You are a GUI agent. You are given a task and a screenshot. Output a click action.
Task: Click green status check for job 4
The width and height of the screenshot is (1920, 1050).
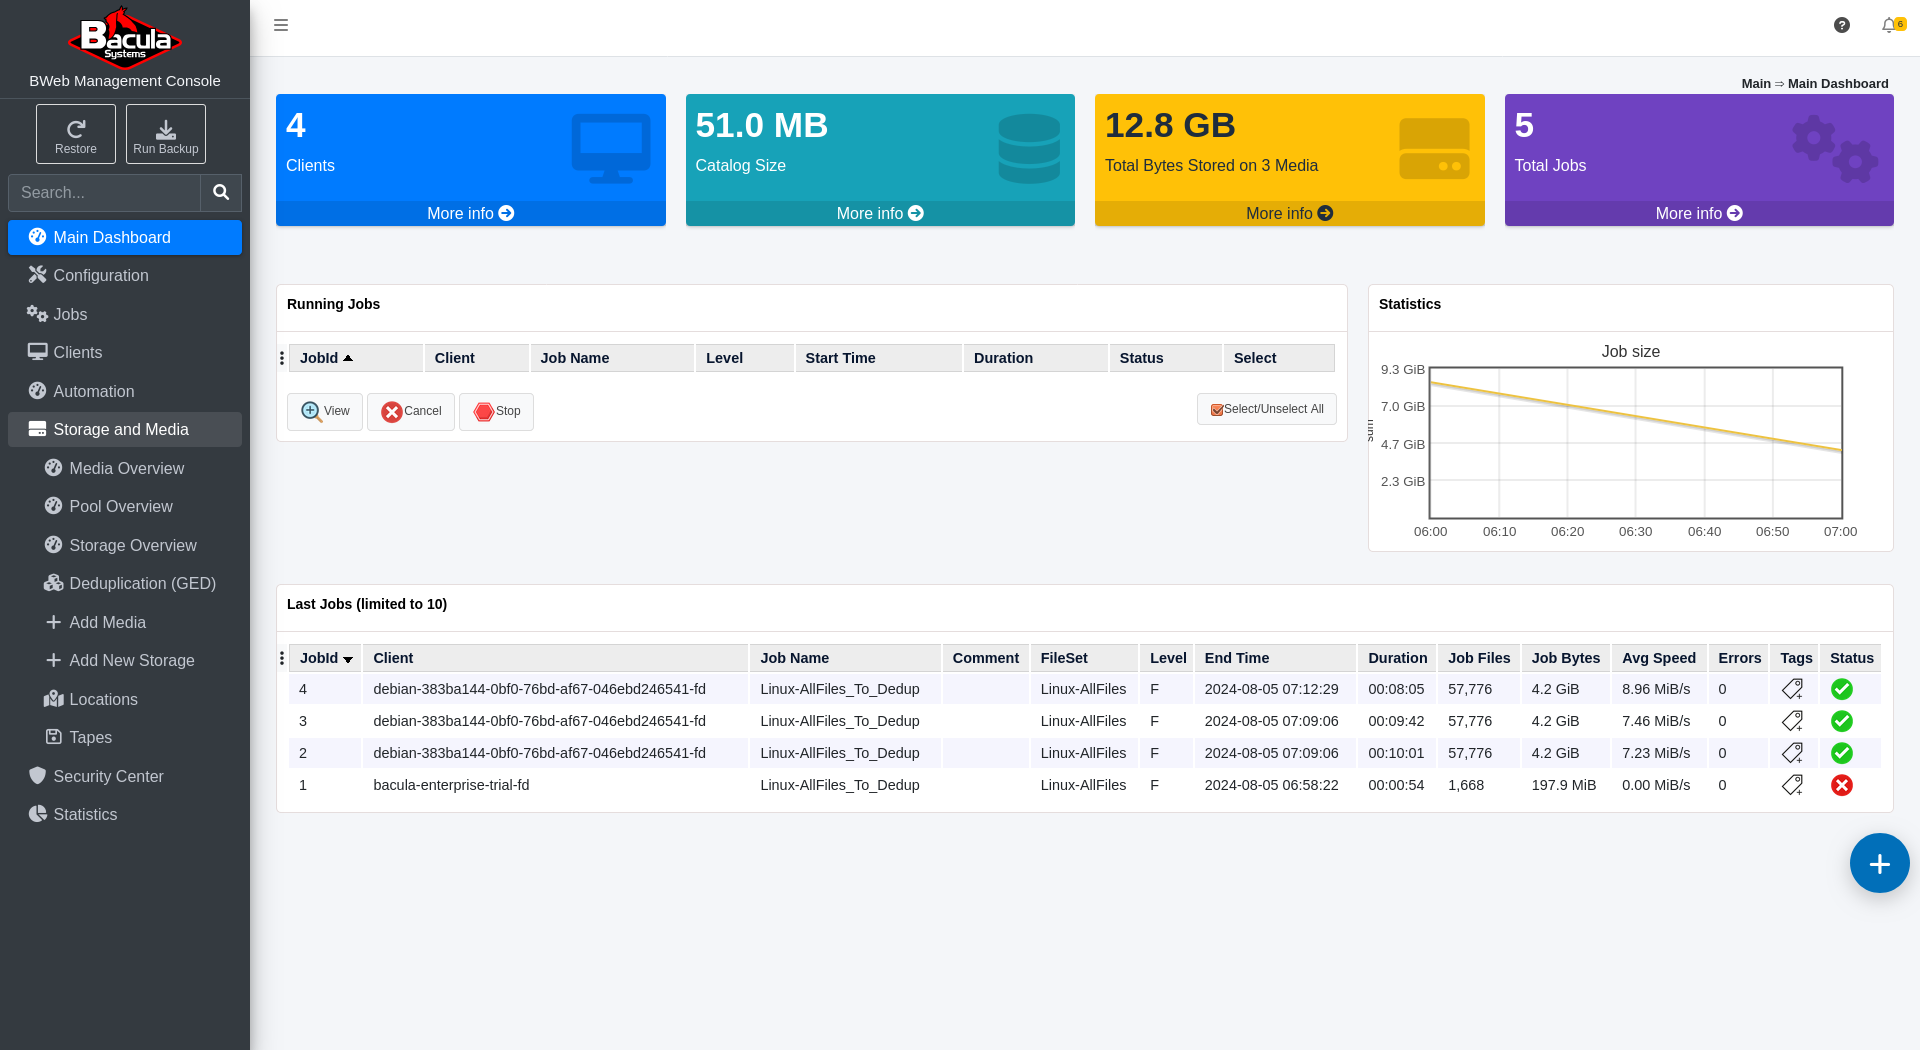1842,689
